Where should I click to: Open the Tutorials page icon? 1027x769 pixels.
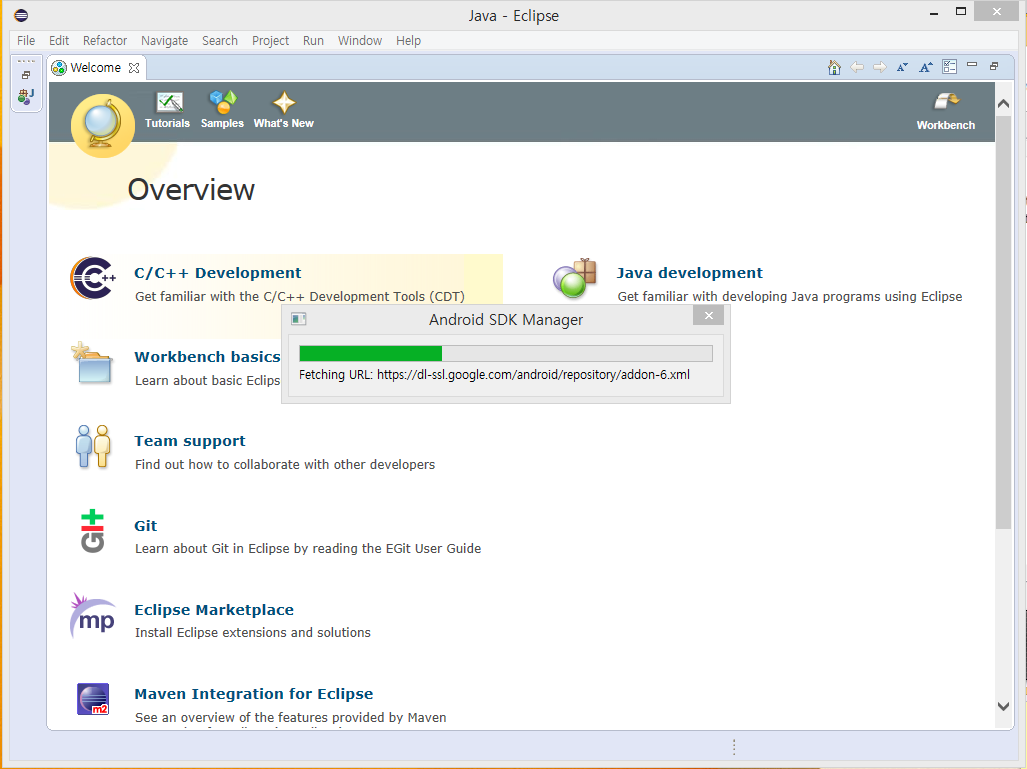[x=168, y=103]
